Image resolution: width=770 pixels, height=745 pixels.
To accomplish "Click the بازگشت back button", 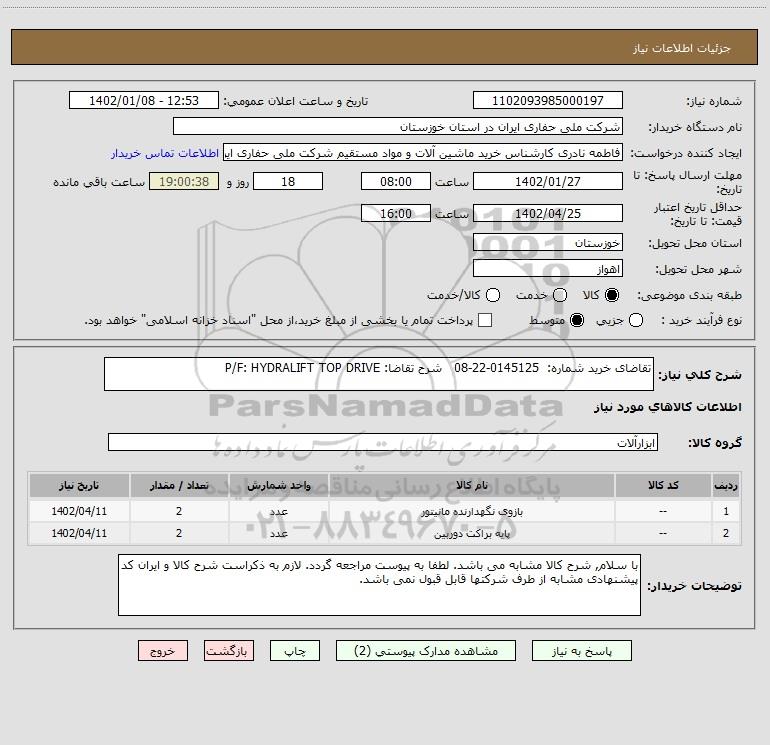I will 229,651.
